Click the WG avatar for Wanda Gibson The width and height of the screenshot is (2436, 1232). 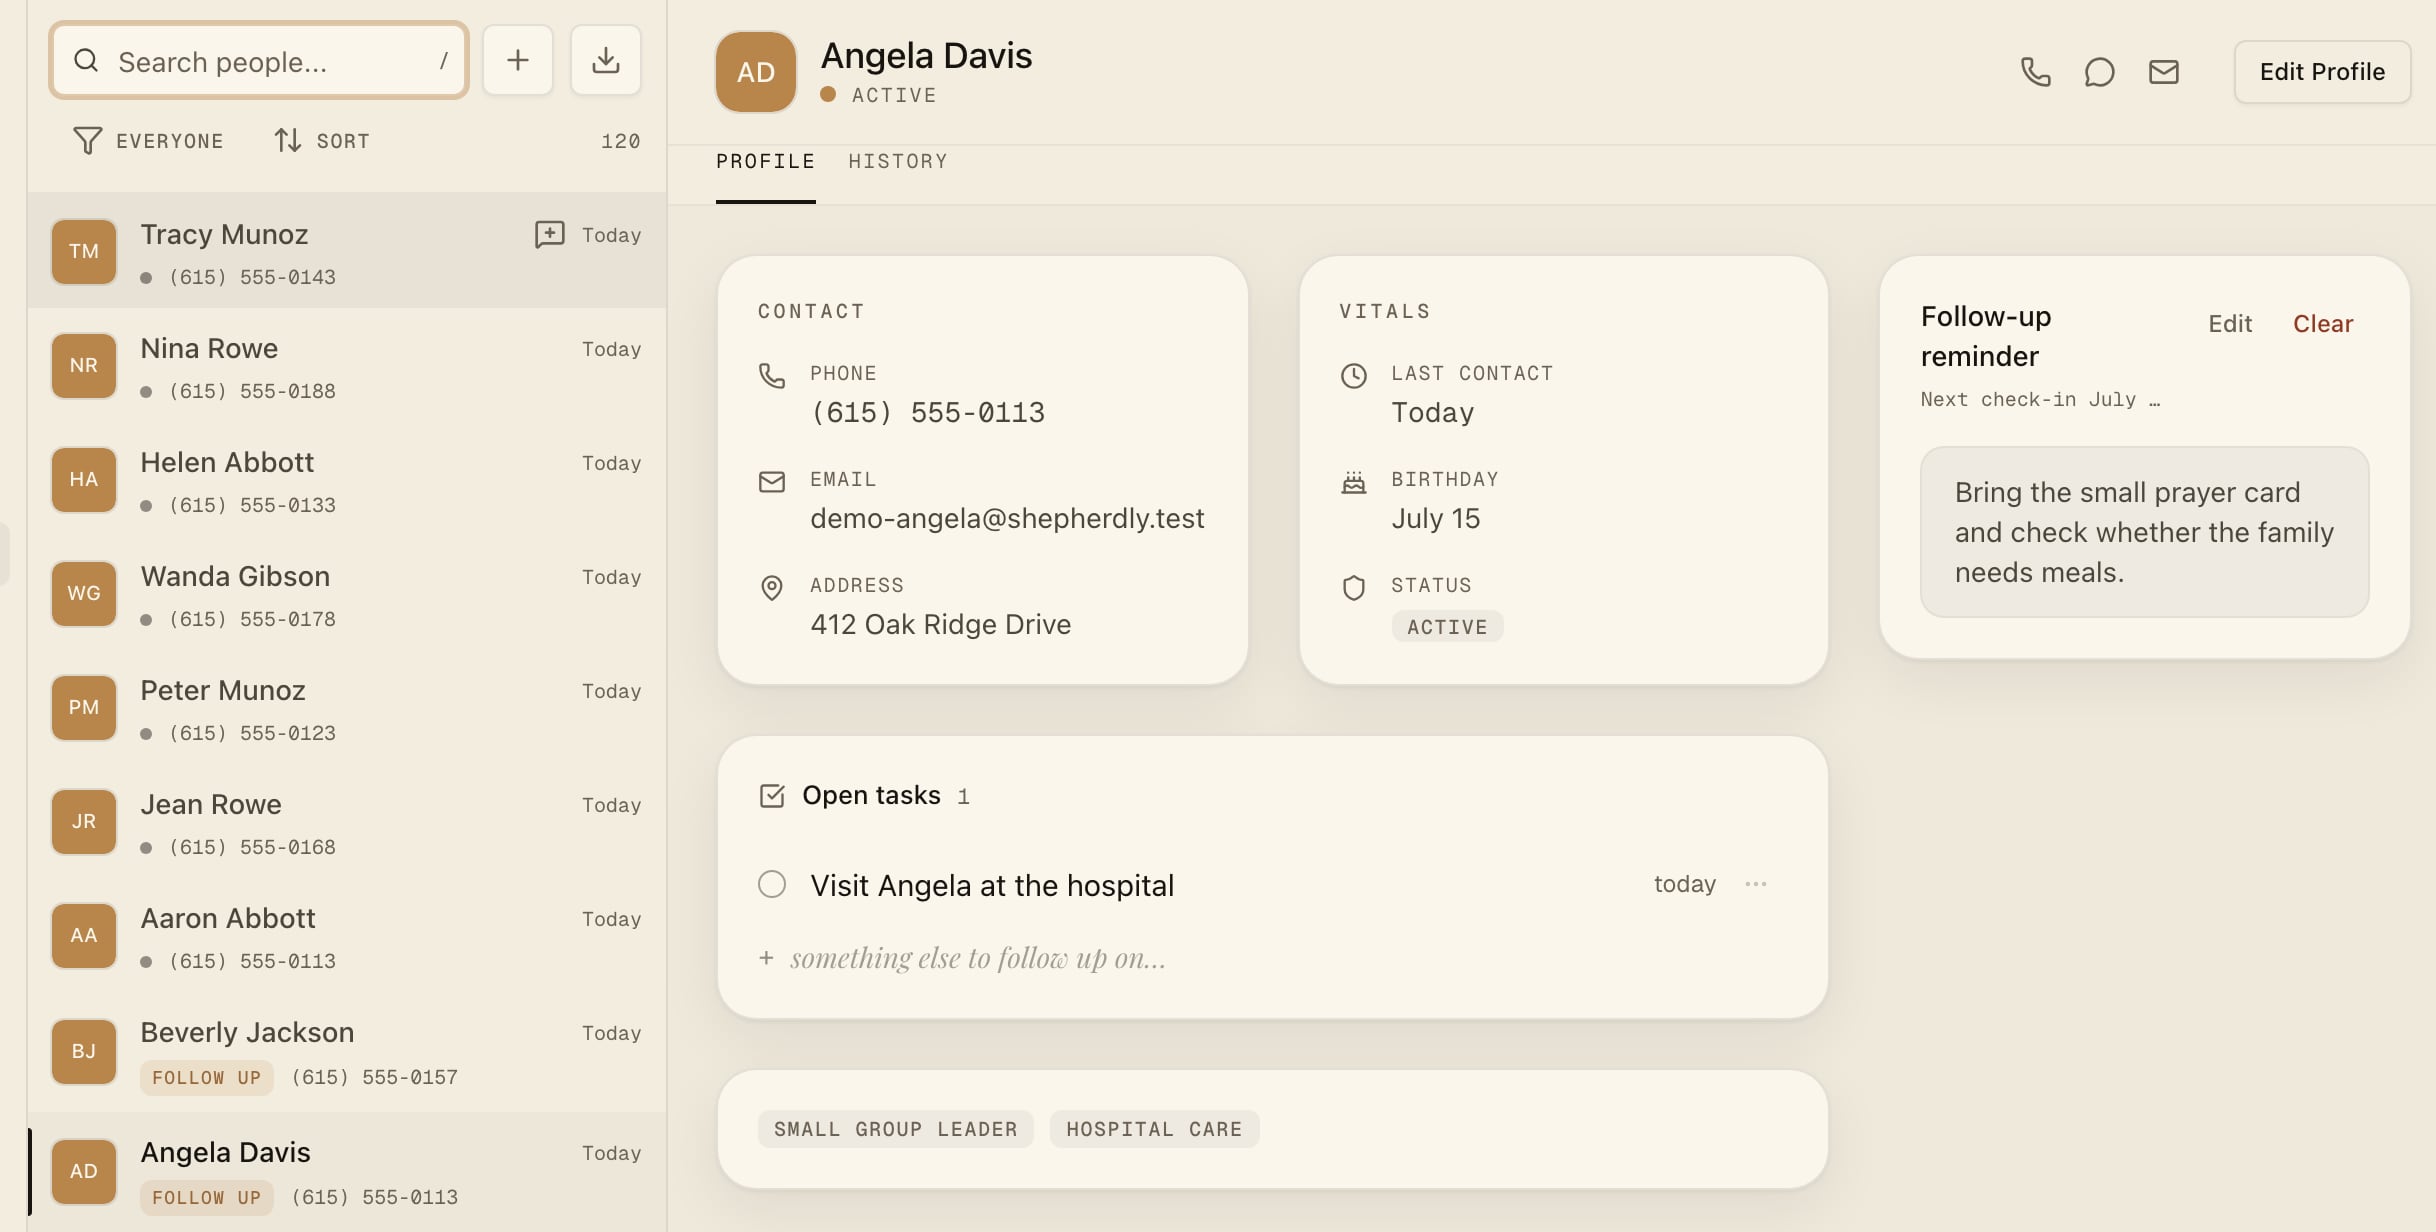coord(84,593)
